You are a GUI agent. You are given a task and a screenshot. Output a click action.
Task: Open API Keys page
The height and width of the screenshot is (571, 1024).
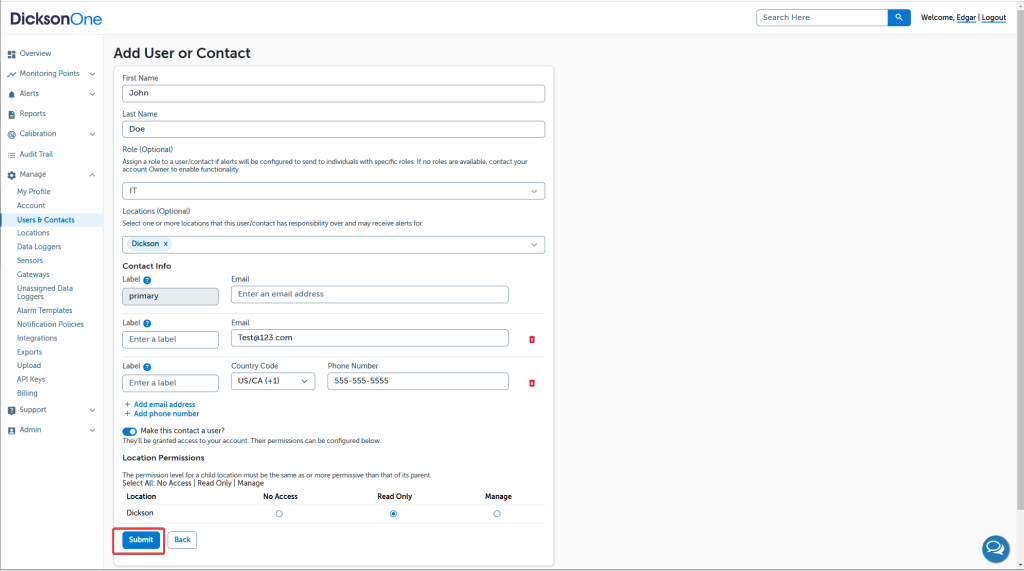31,380
